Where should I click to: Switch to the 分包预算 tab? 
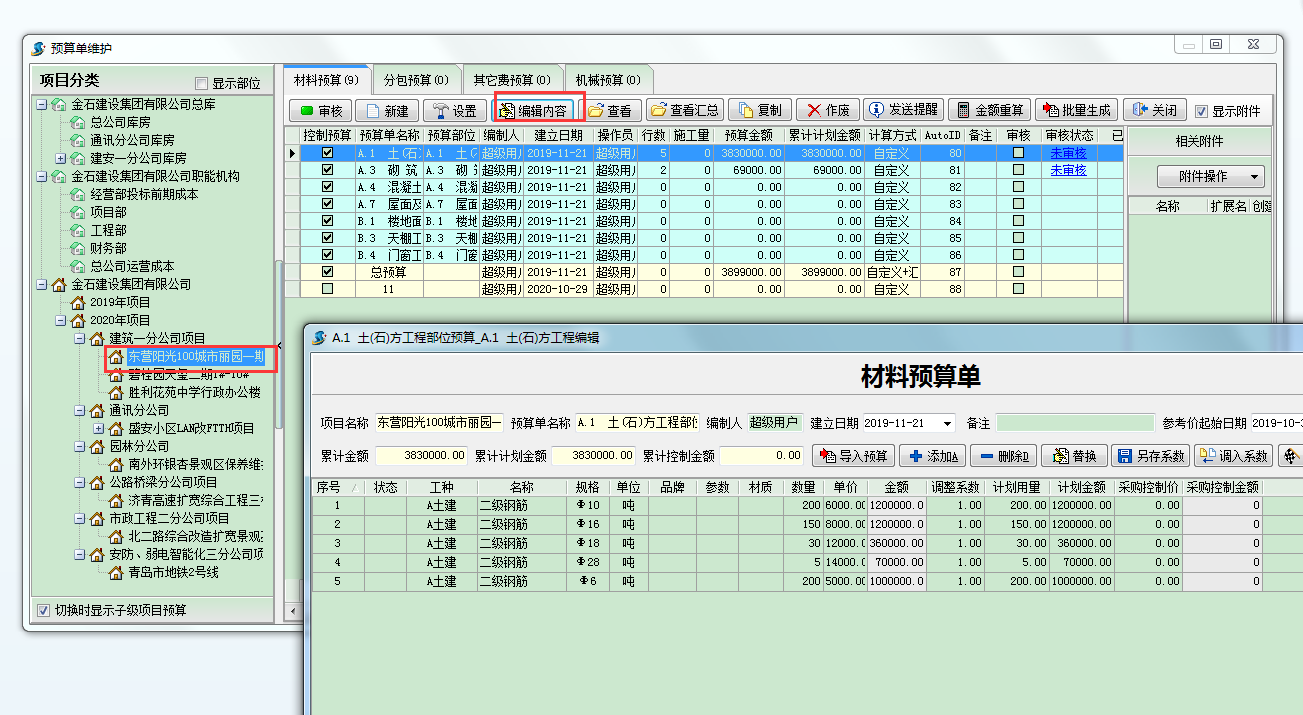pyautogui.click(x=415, y=80)
